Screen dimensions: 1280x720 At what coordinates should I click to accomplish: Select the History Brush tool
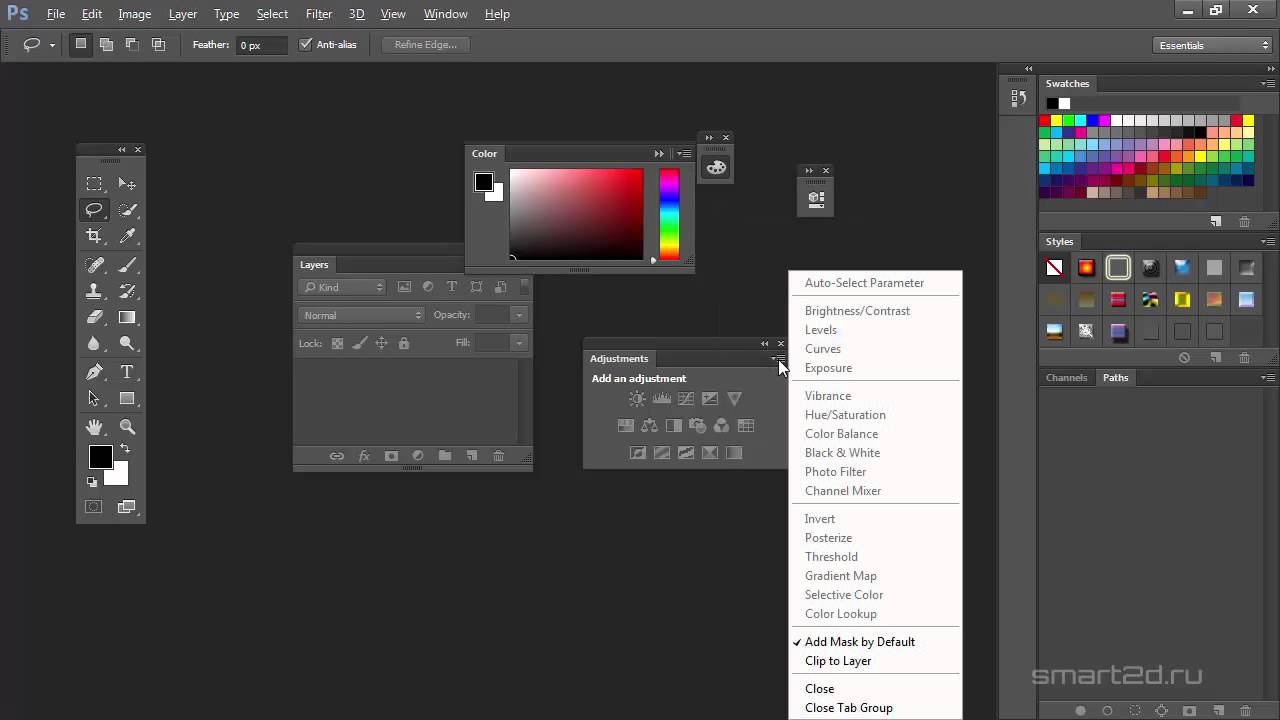(127, 291)
